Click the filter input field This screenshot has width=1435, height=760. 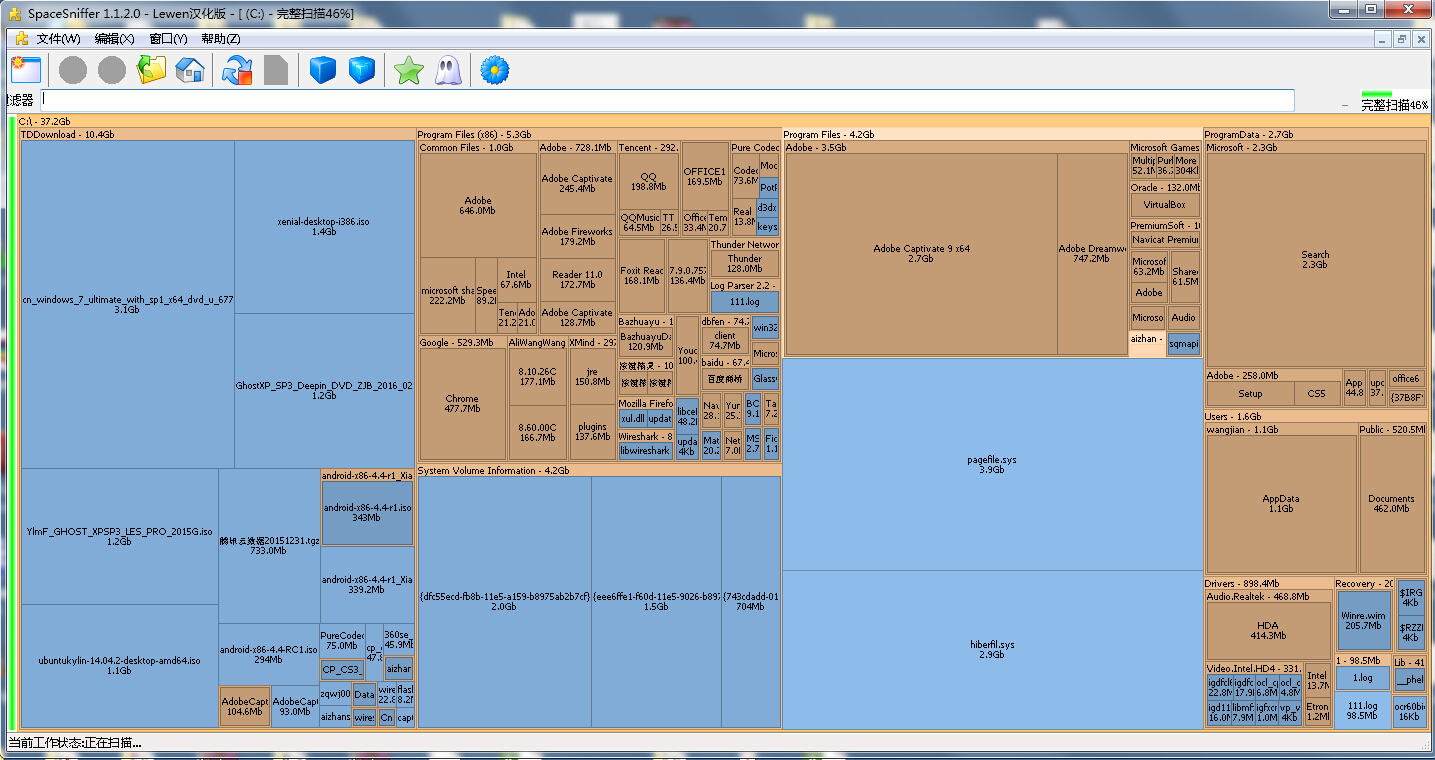pyautogui.click(x=667, y=100)
